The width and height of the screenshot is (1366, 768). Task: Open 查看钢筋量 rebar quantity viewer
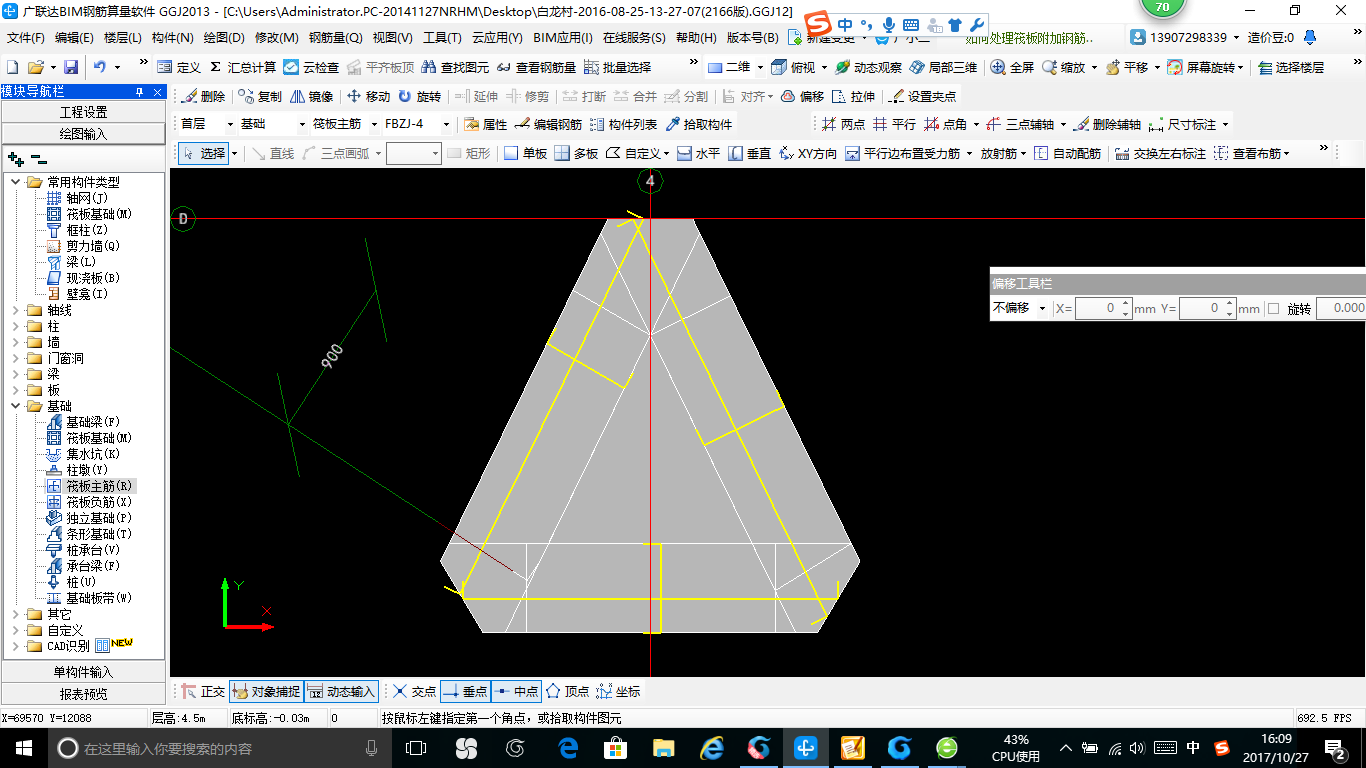[537, 67]
